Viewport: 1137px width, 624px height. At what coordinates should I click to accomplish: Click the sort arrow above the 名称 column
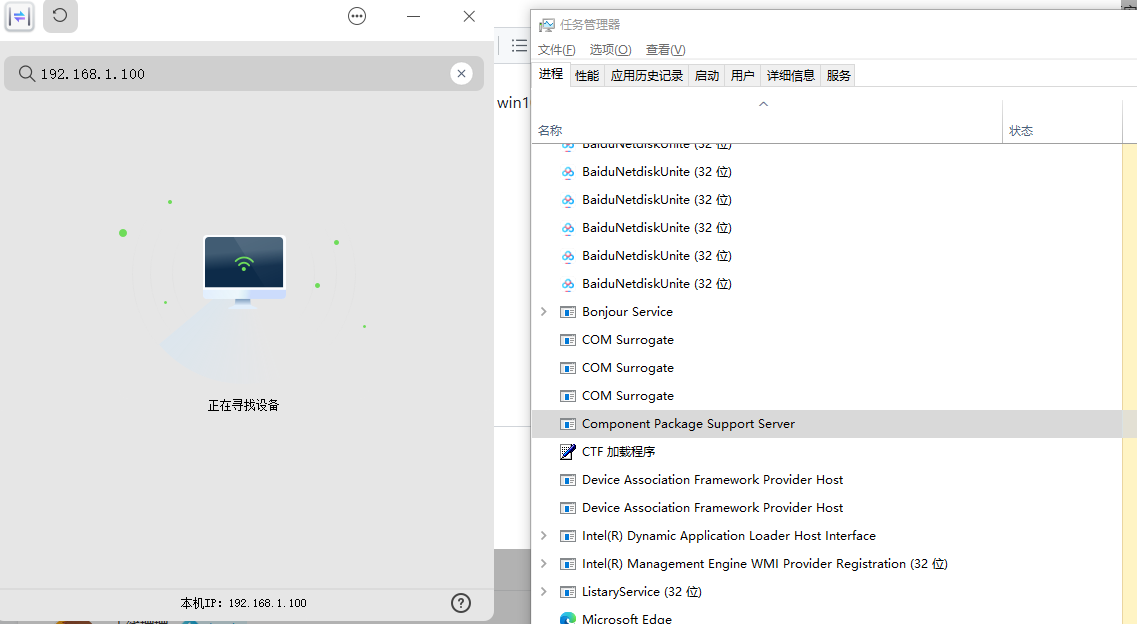coord(763,104)
